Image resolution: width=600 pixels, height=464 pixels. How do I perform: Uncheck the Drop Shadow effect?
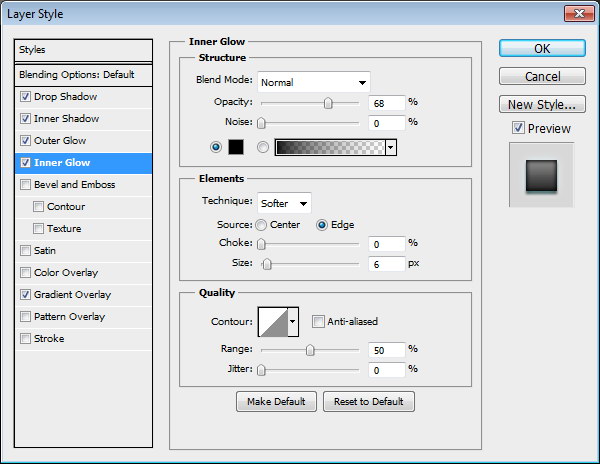click(x=25, y=97)
